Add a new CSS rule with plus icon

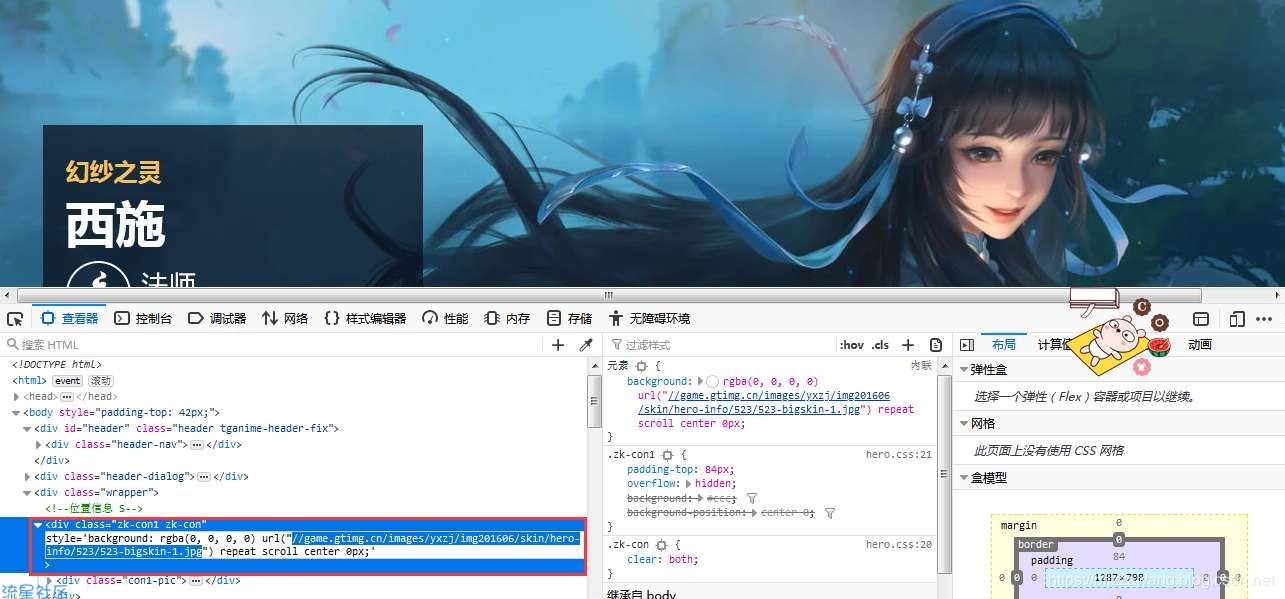click(x=908, y=344)
